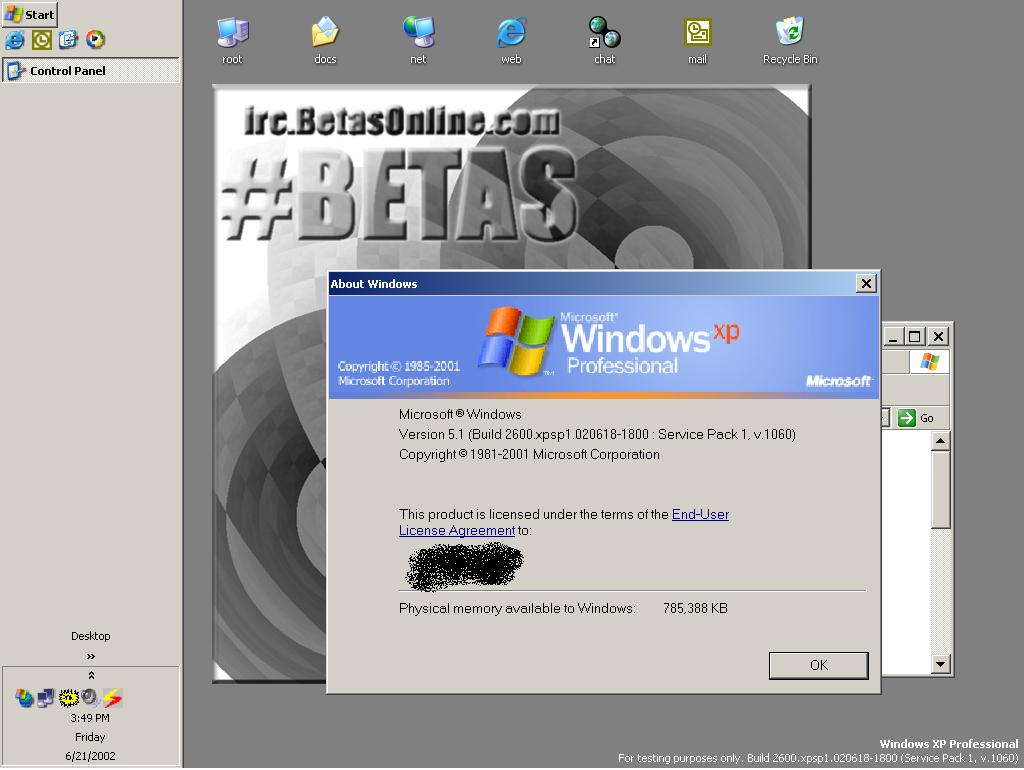The image size is (1024, 770).
Task: Click the Version 5.1 build text
Action: [x=597, y=434]
